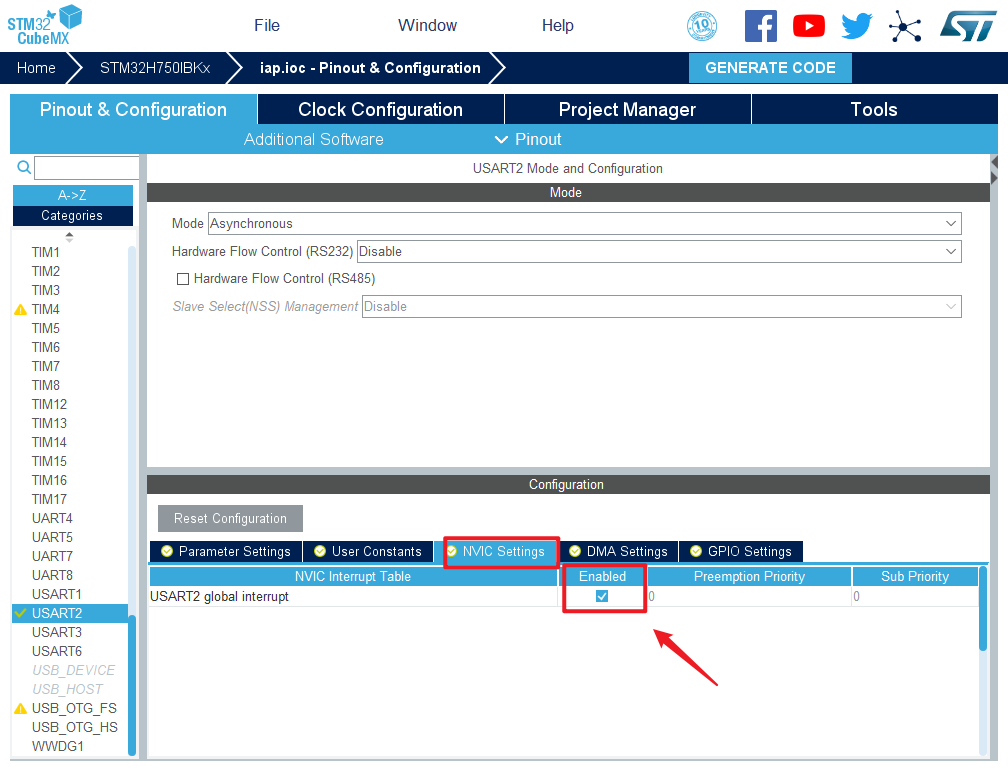Open the Facebook icon link
Image resolution: width=1008 pixels, height=771 pixels.
pyautogui.click(x=760, y=26)
